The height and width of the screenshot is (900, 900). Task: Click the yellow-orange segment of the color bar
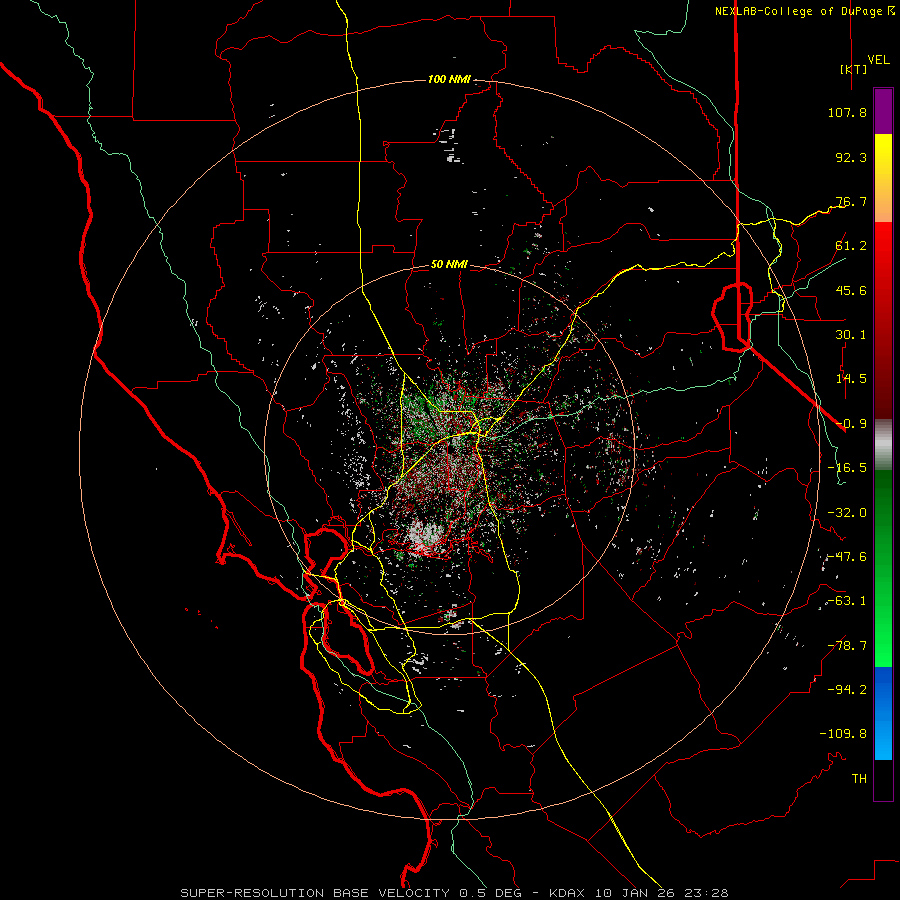pos(883,178)
